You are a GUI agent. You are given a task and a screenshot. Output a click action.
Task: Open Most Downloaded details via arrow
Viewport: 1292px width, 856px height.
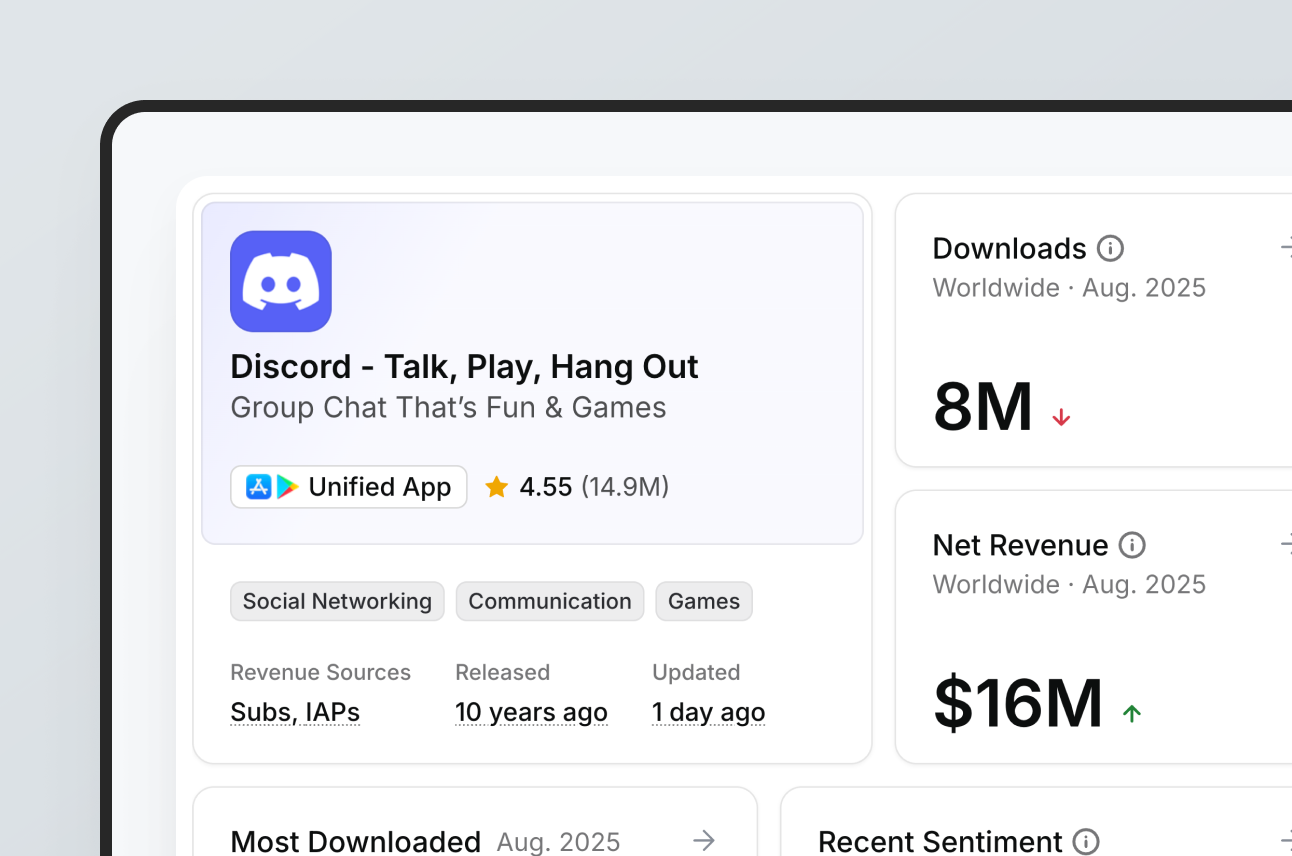tap(704, 841)
